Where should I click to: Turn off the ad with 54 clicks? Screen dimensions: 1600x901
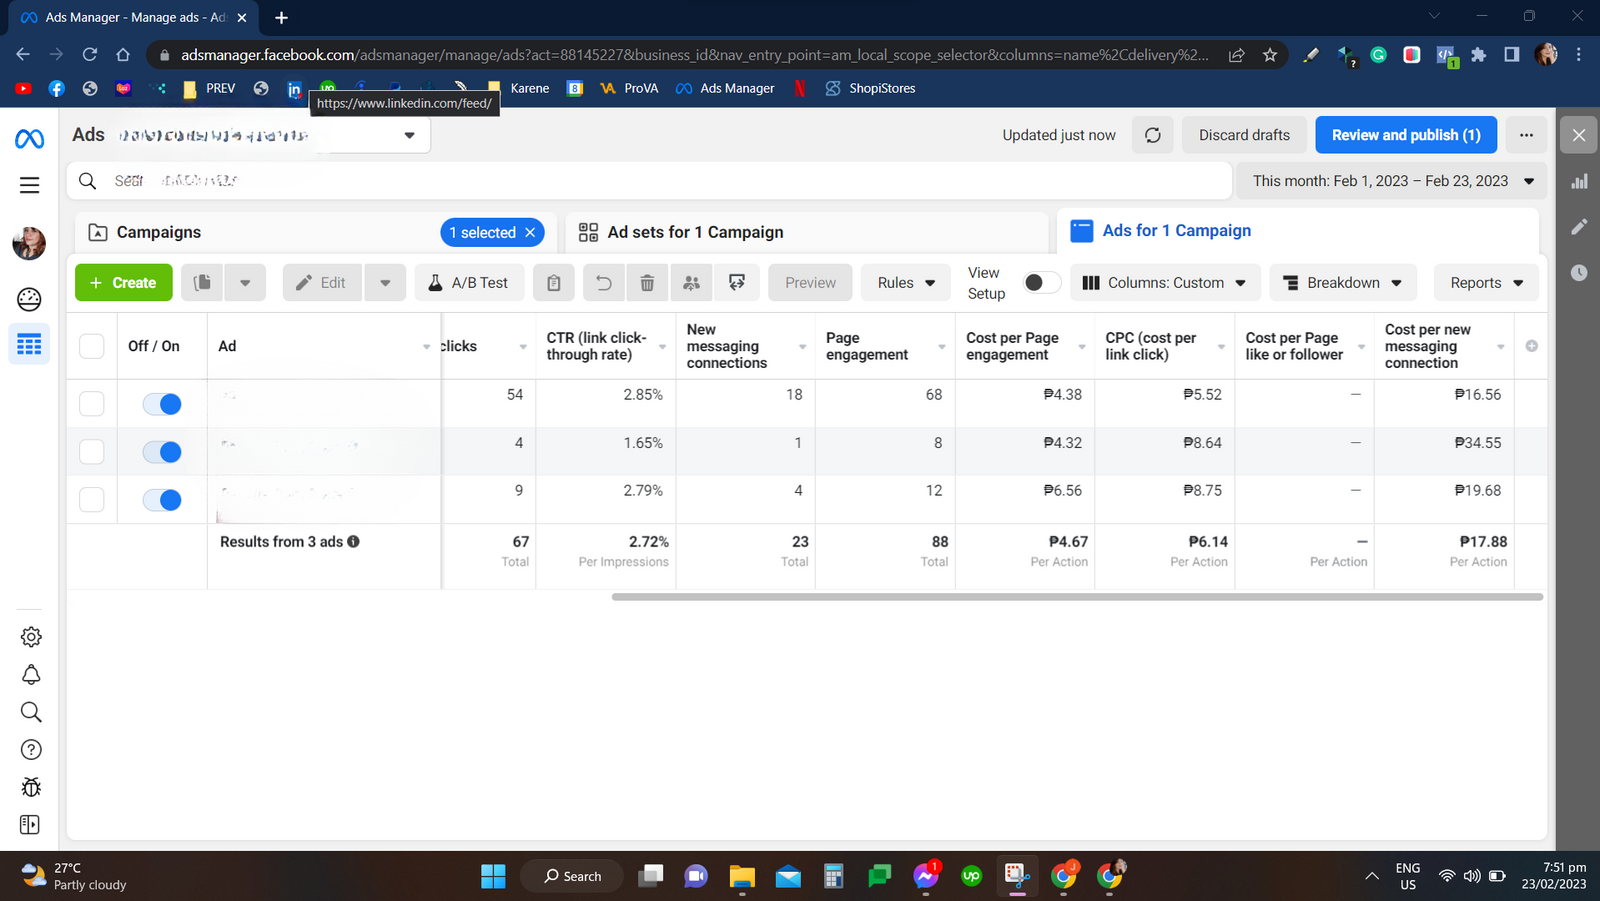(162, 404)
